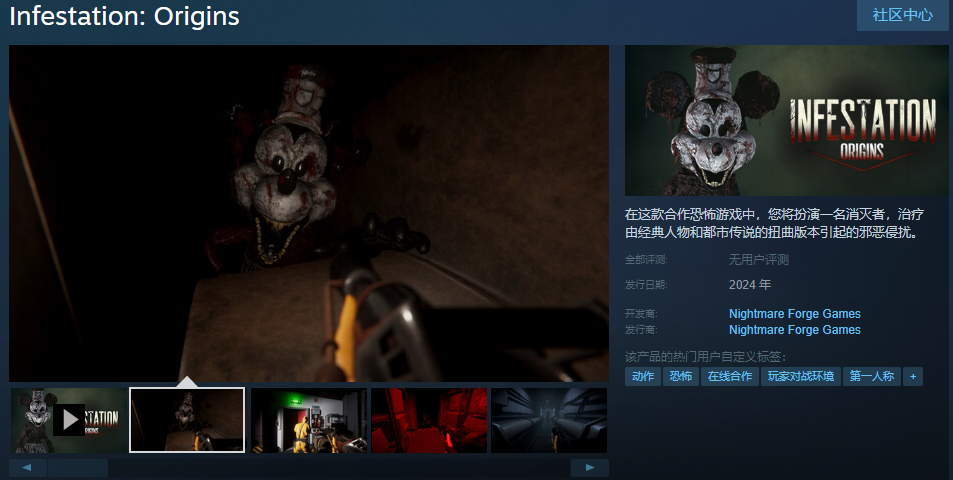This screenshot has height=480, width=953.
Task: Select the green exit sign room thumbnail
Action: [309, 420]
